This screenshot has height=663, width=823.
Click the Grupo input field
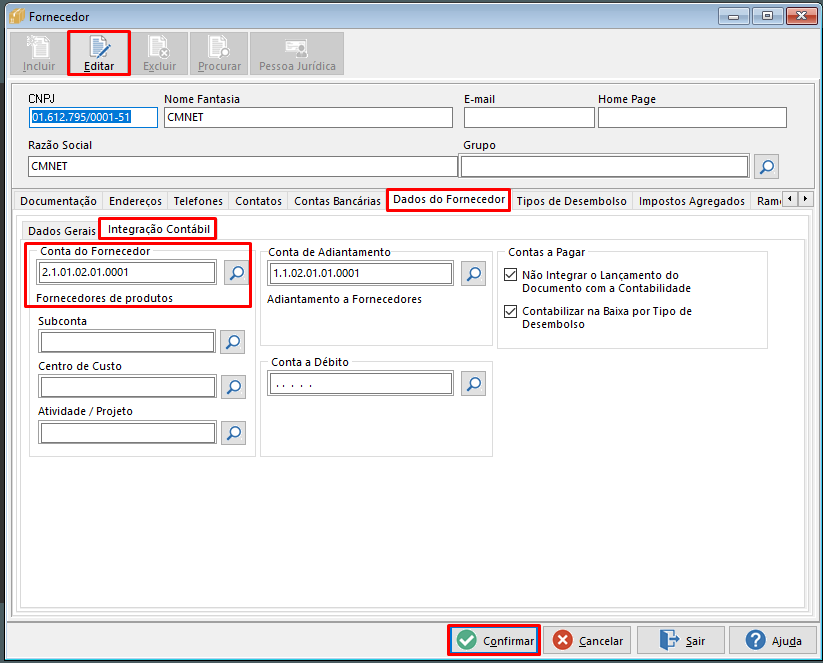click(x=604, y=166)
